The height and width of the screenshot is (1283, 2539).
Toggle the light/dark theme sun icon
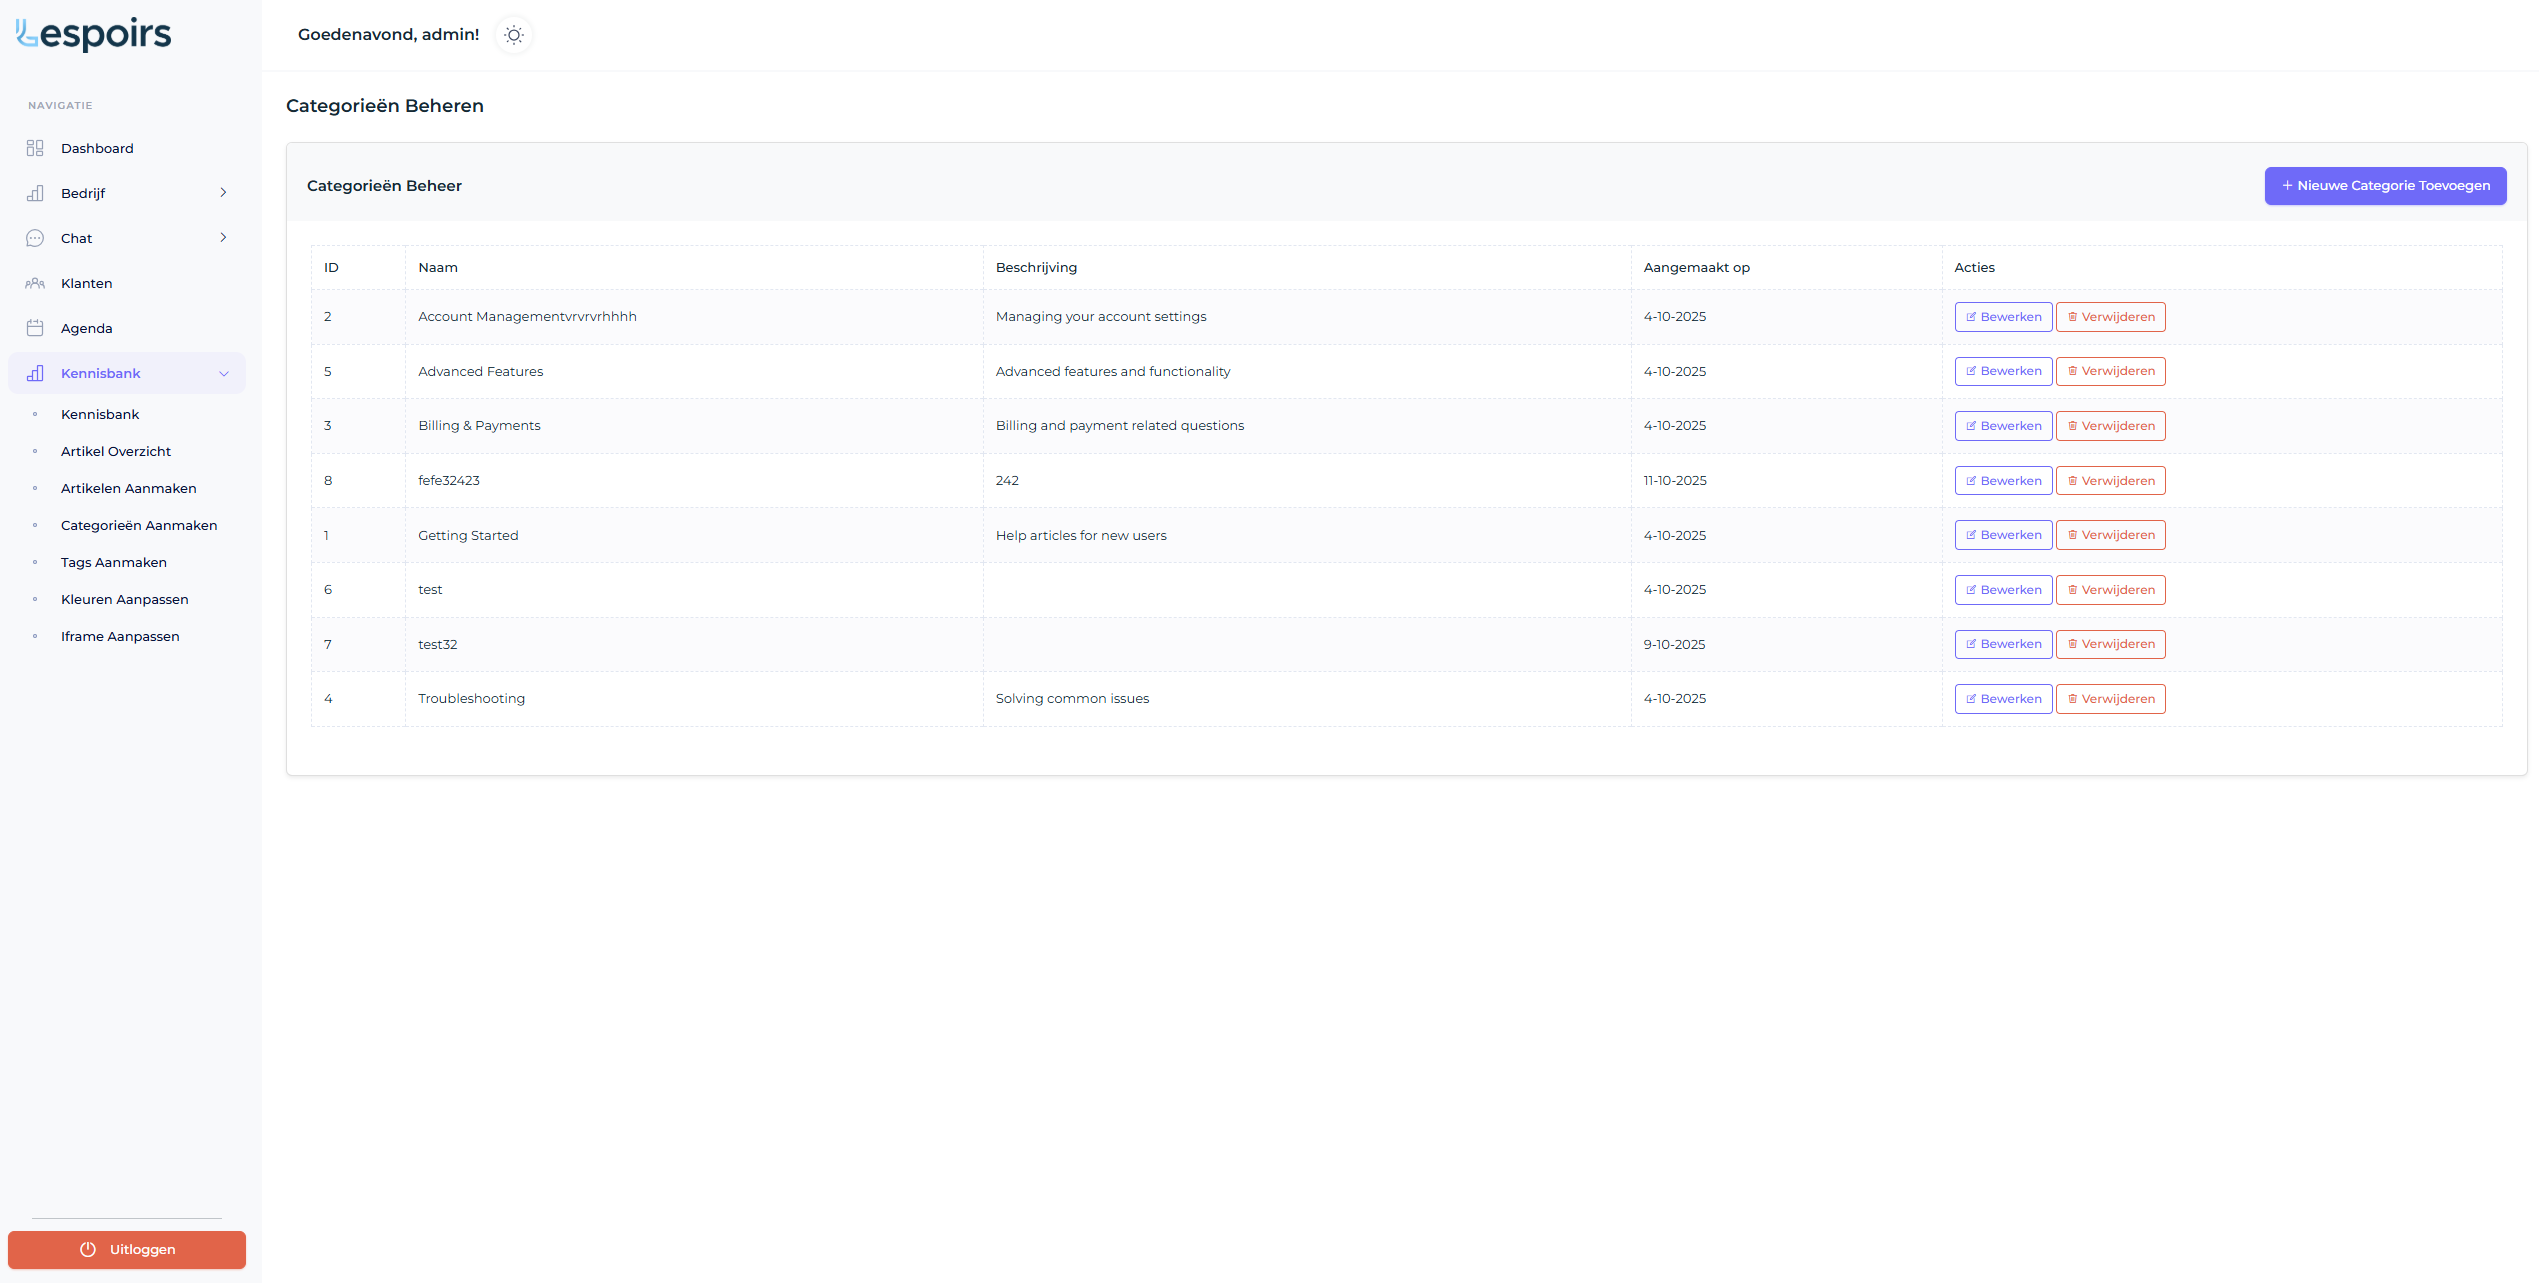(514, 35)
